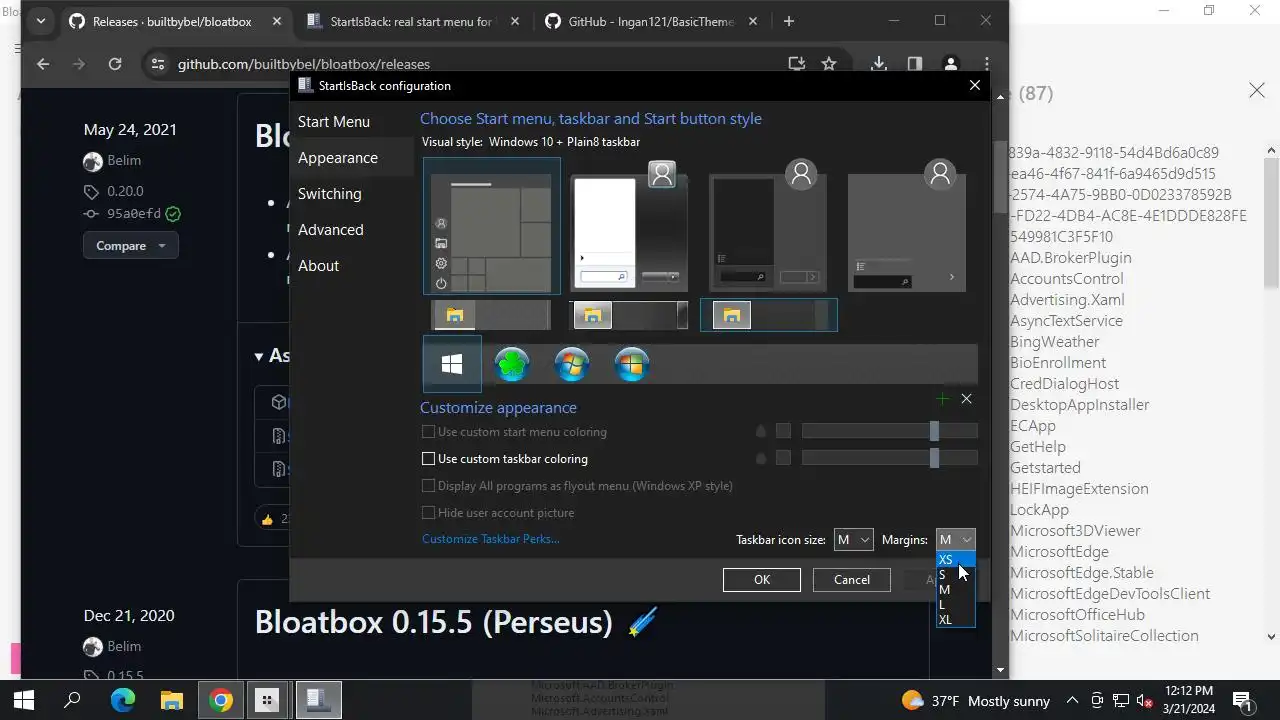This screenshot has height=720, width=1280.
Task: Open the 95a0efd commit link
Action: coord(134,214)
